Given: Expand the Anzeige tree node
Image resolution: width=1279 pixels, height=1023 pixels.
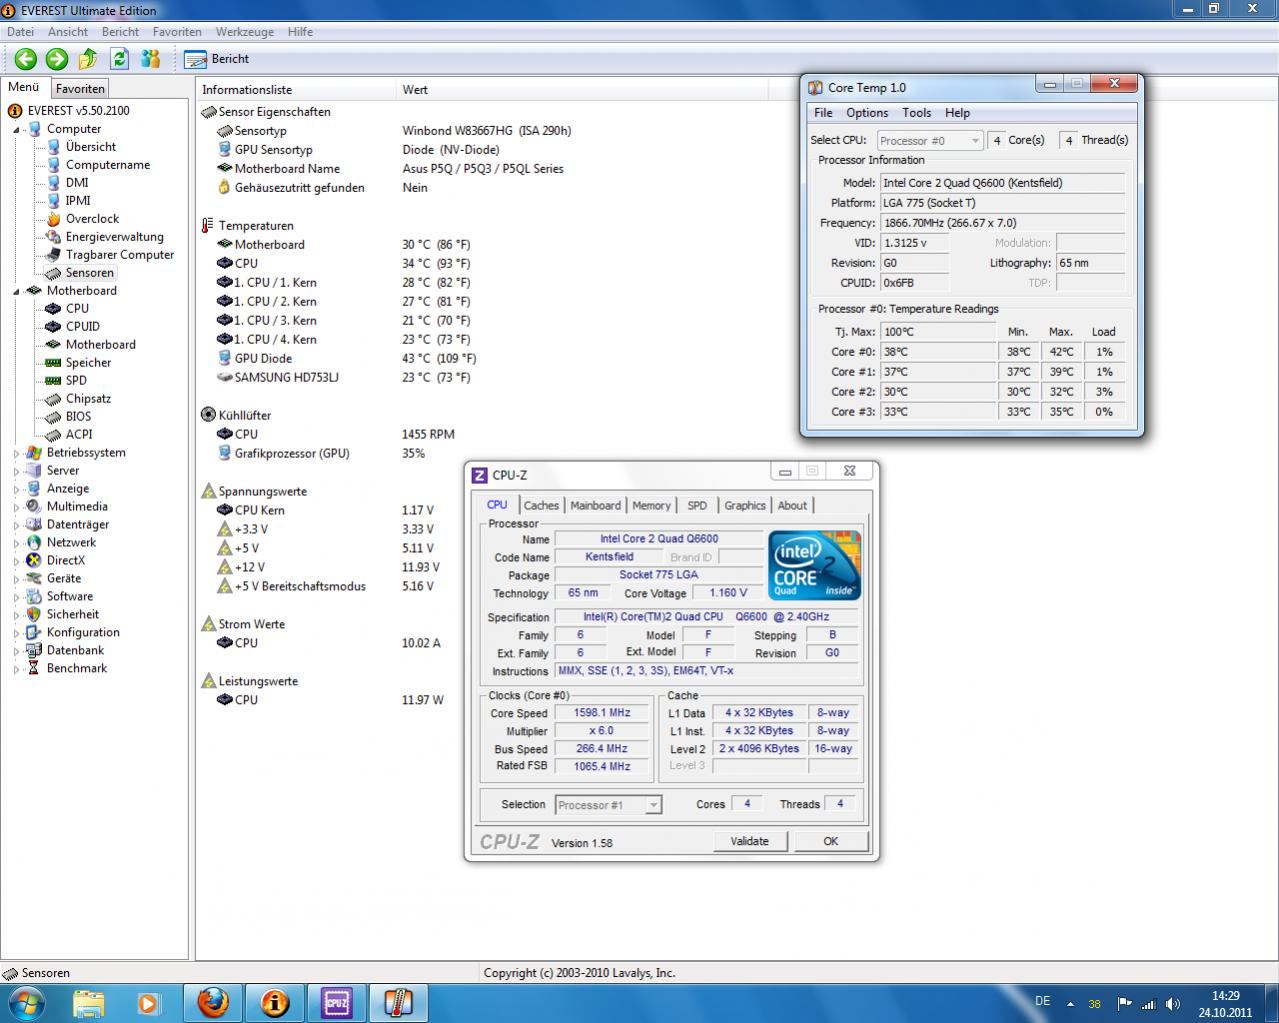Looking at the screenshot, I should pyautogui.click(x=17, y=489).
